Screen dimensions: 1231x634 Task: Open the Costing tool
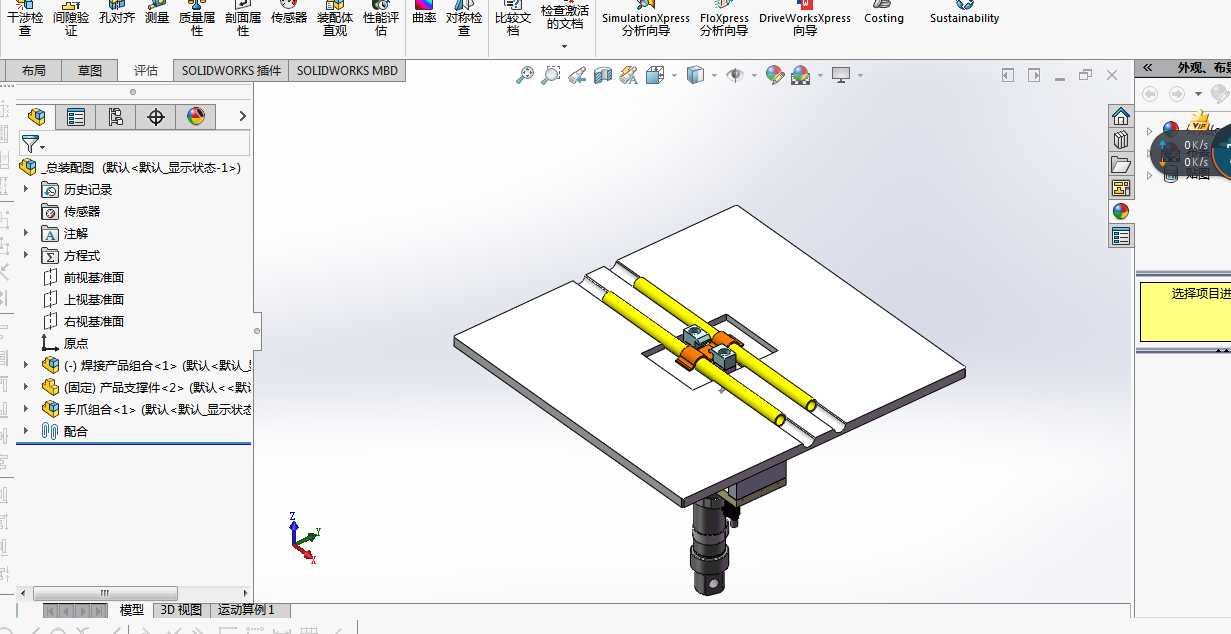pyautogui.click(x=884, y=13)
